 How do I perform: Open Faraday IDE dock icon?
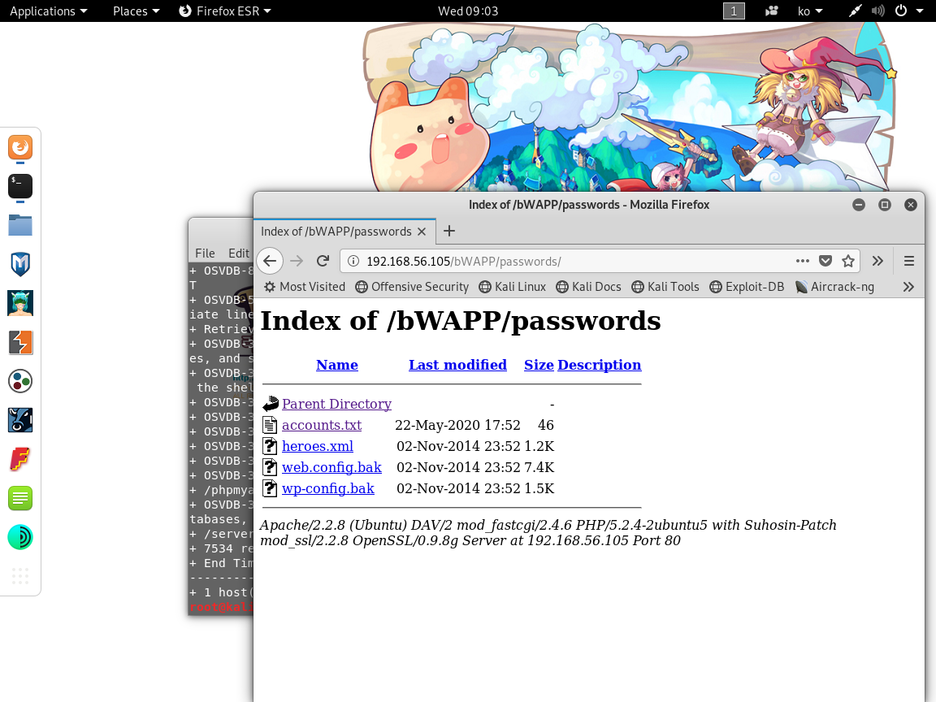(20, 460)
